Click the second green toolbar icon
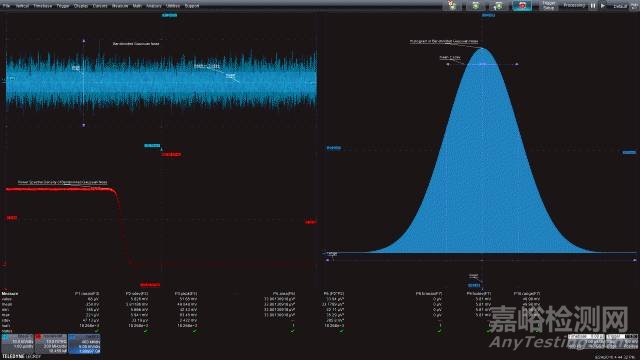The height and width of the screenshot is (360, 640). (x=498, y=6)
